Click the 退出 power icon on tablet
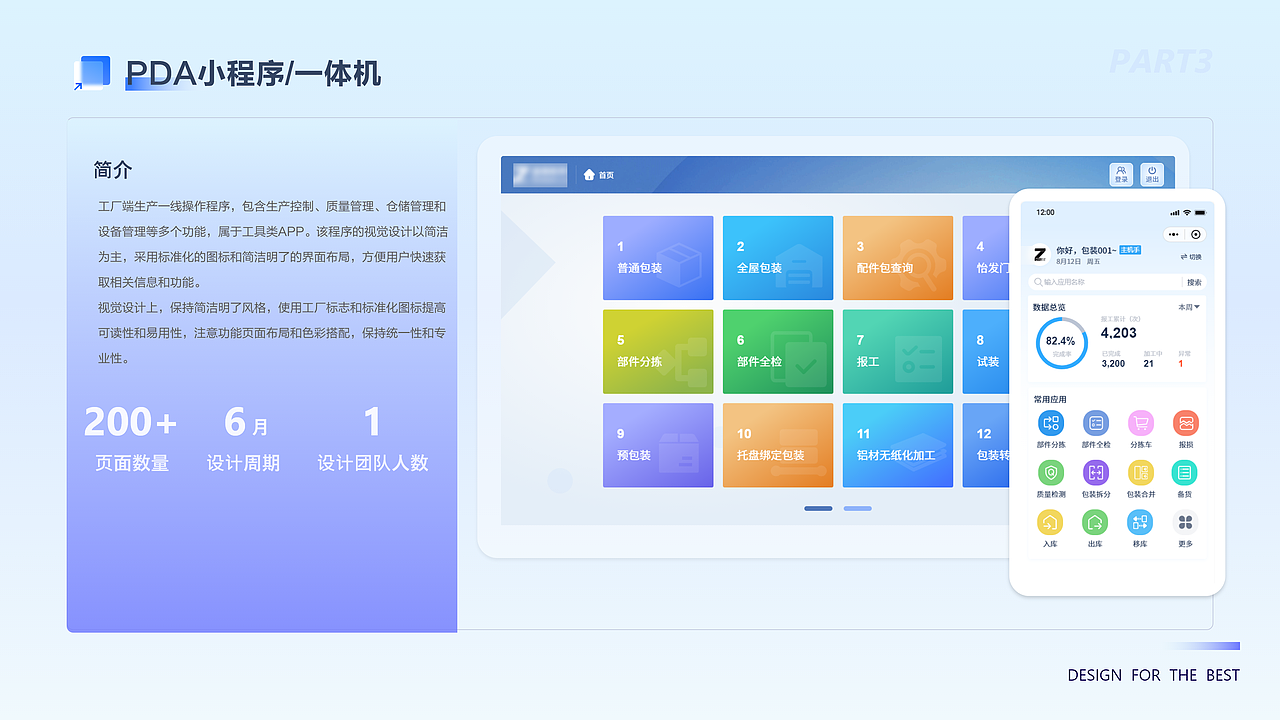This screenshot has width=1280, height=720. [1152, 175]
